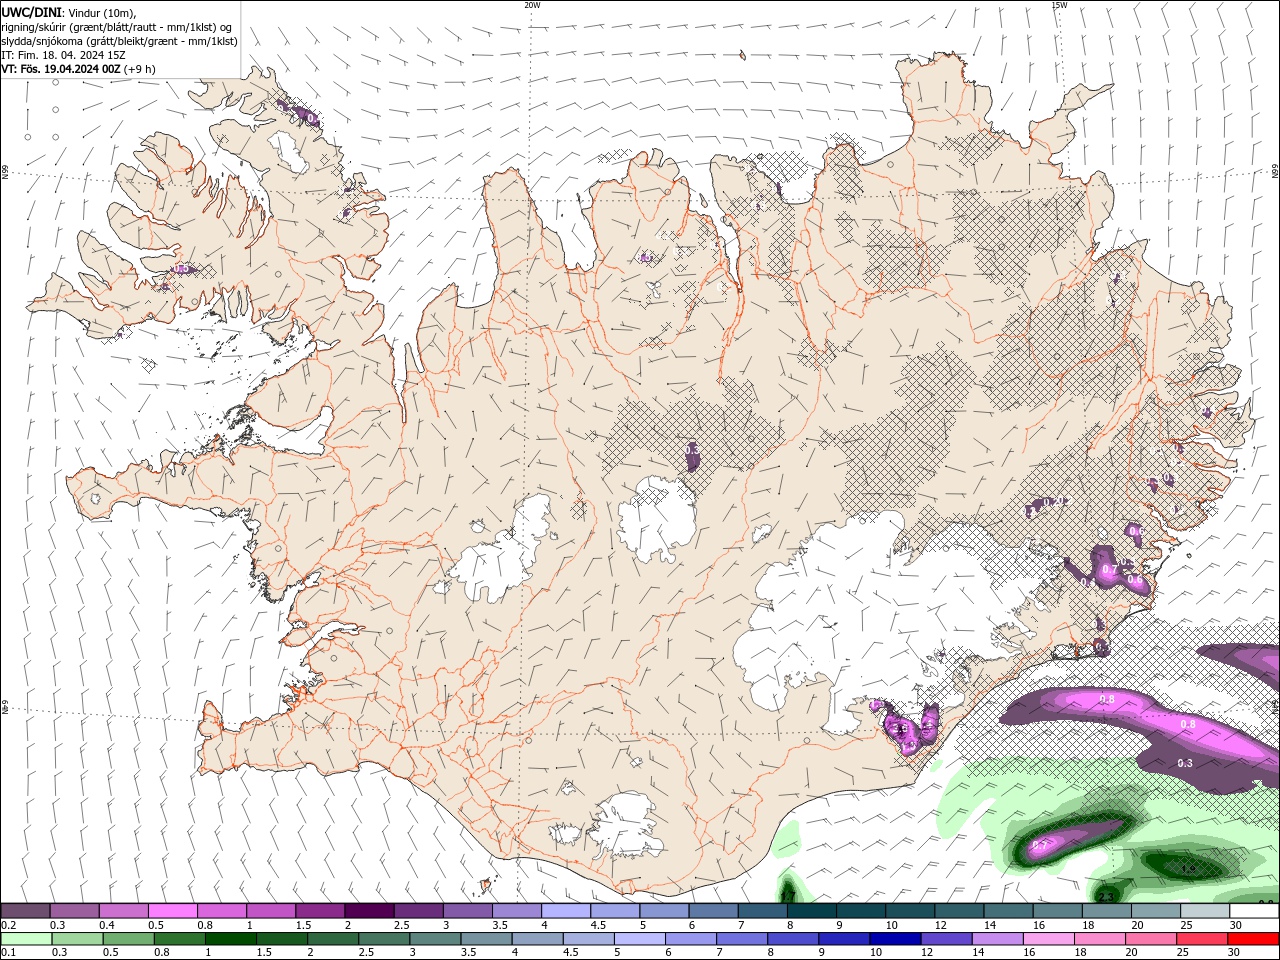1280x960 pixels.
Task: Click the white Langjökull glacier west of Hofsjökull
Action: coord(503,552)
